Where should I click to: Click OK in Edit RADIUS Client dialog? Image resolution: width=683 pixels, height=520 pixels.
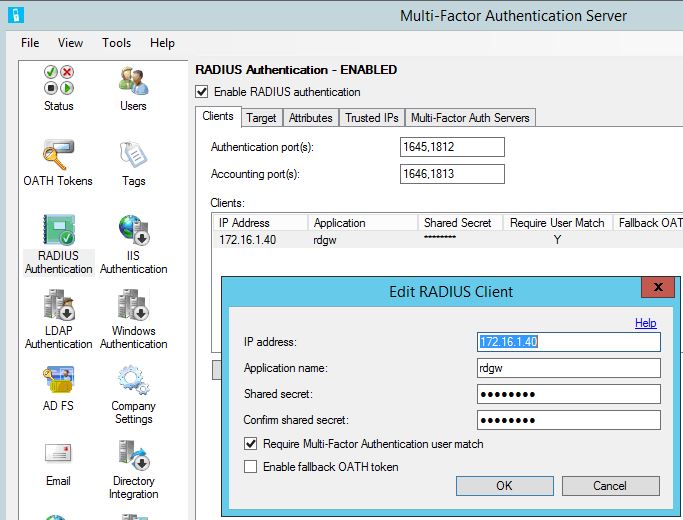(x=504, y=486)
